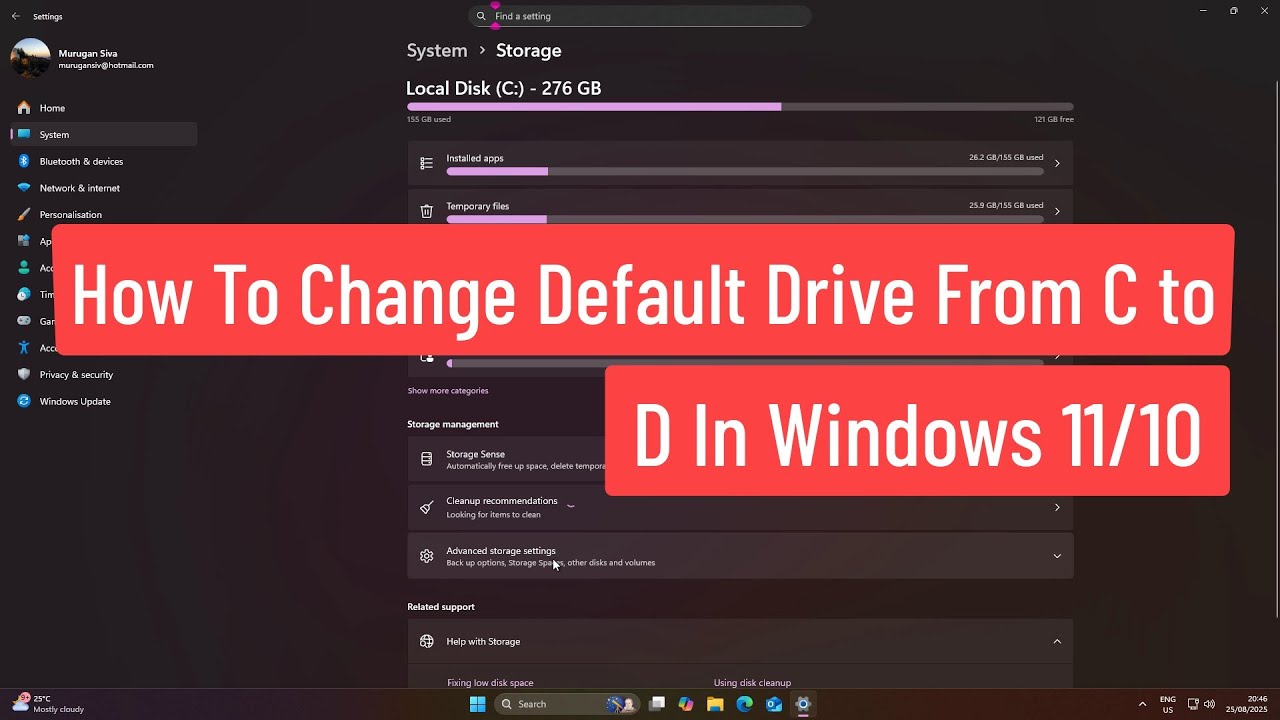Open Microsoft Edge from the taskbar
The image size is (1280, 720).
(x=744, y=704)
